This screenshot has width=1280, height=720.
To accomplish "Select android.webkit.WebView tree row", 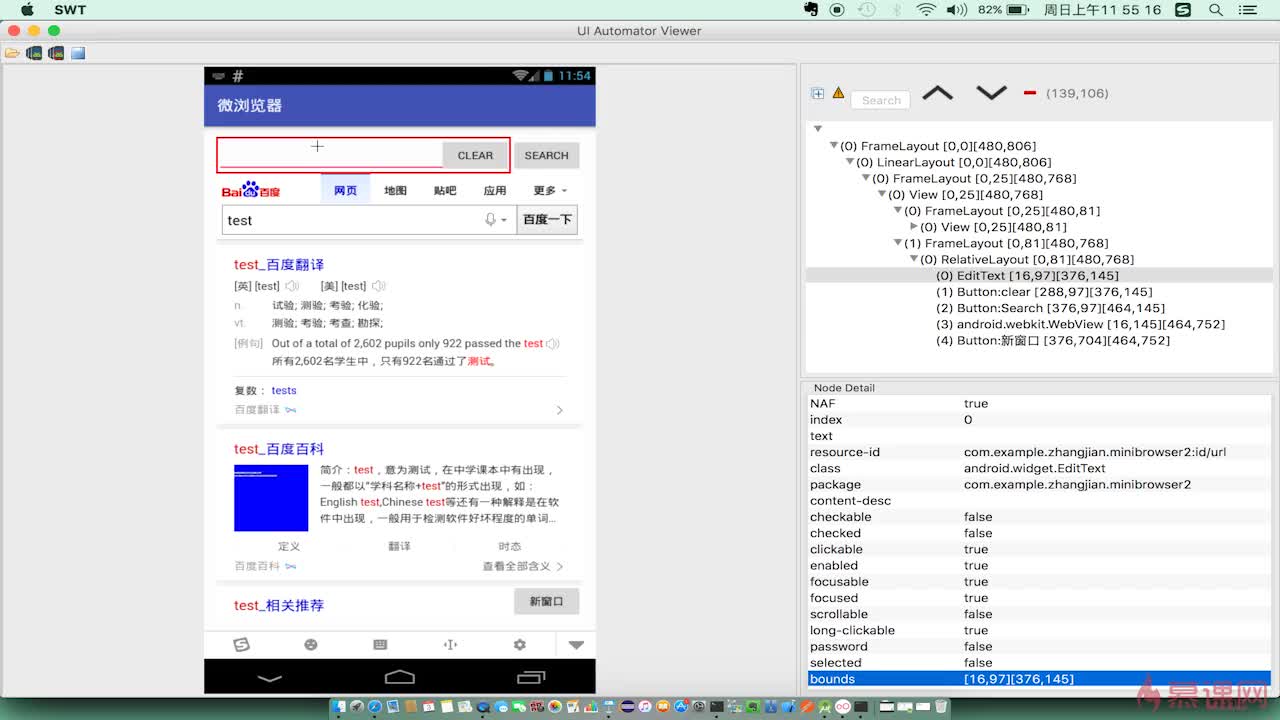I will point(1080,324).
